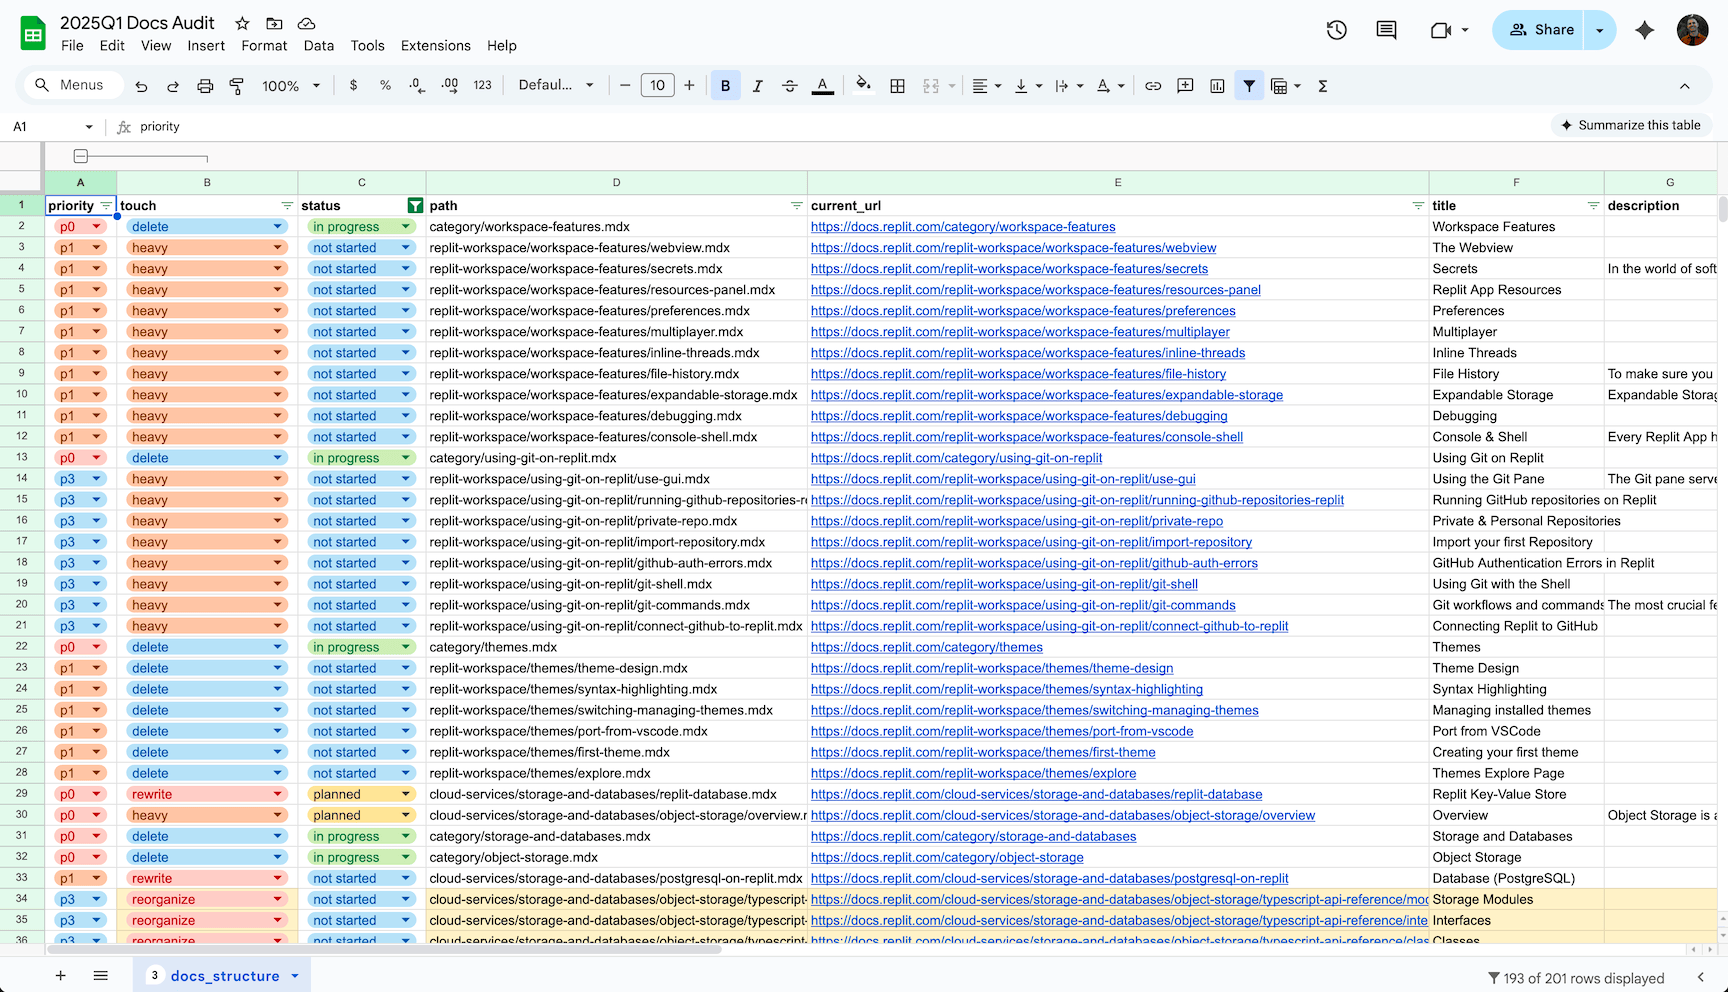The height and width of the screenshot is (992, 1728).
Task: Click the paint format roller icon
Action: pos(237,86)
